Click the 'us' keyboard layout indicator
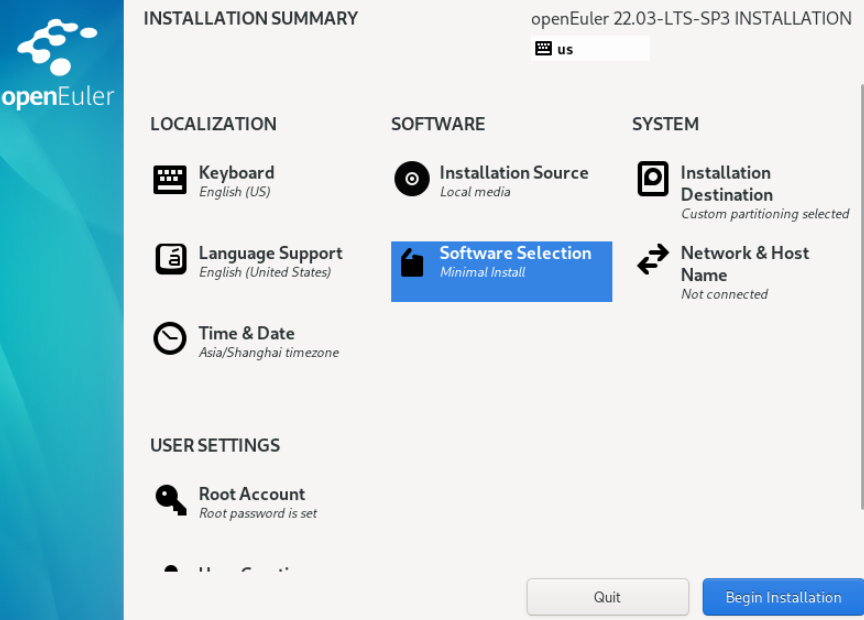864x620 pixels. [566, 49]
